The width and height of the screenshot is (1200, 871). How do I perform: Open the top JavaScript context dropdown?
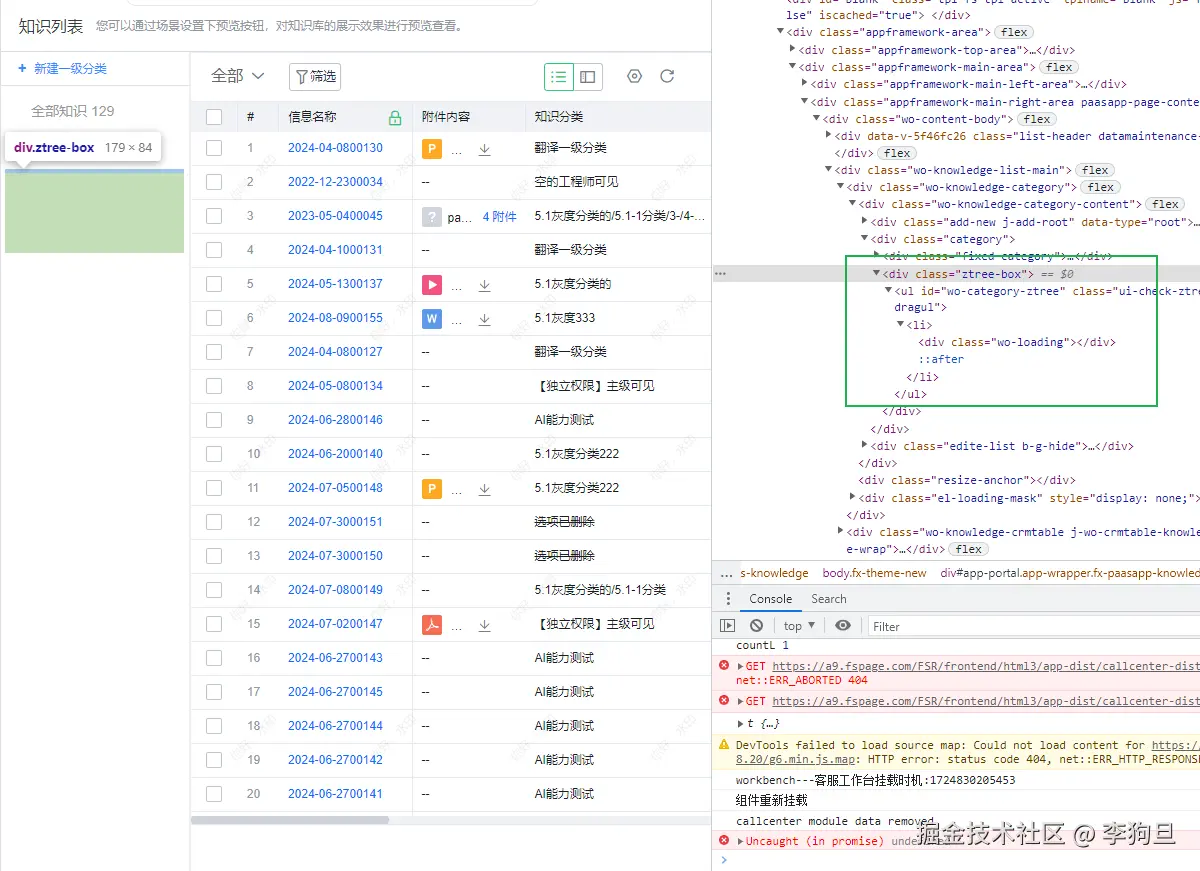(x=799, y=626)
